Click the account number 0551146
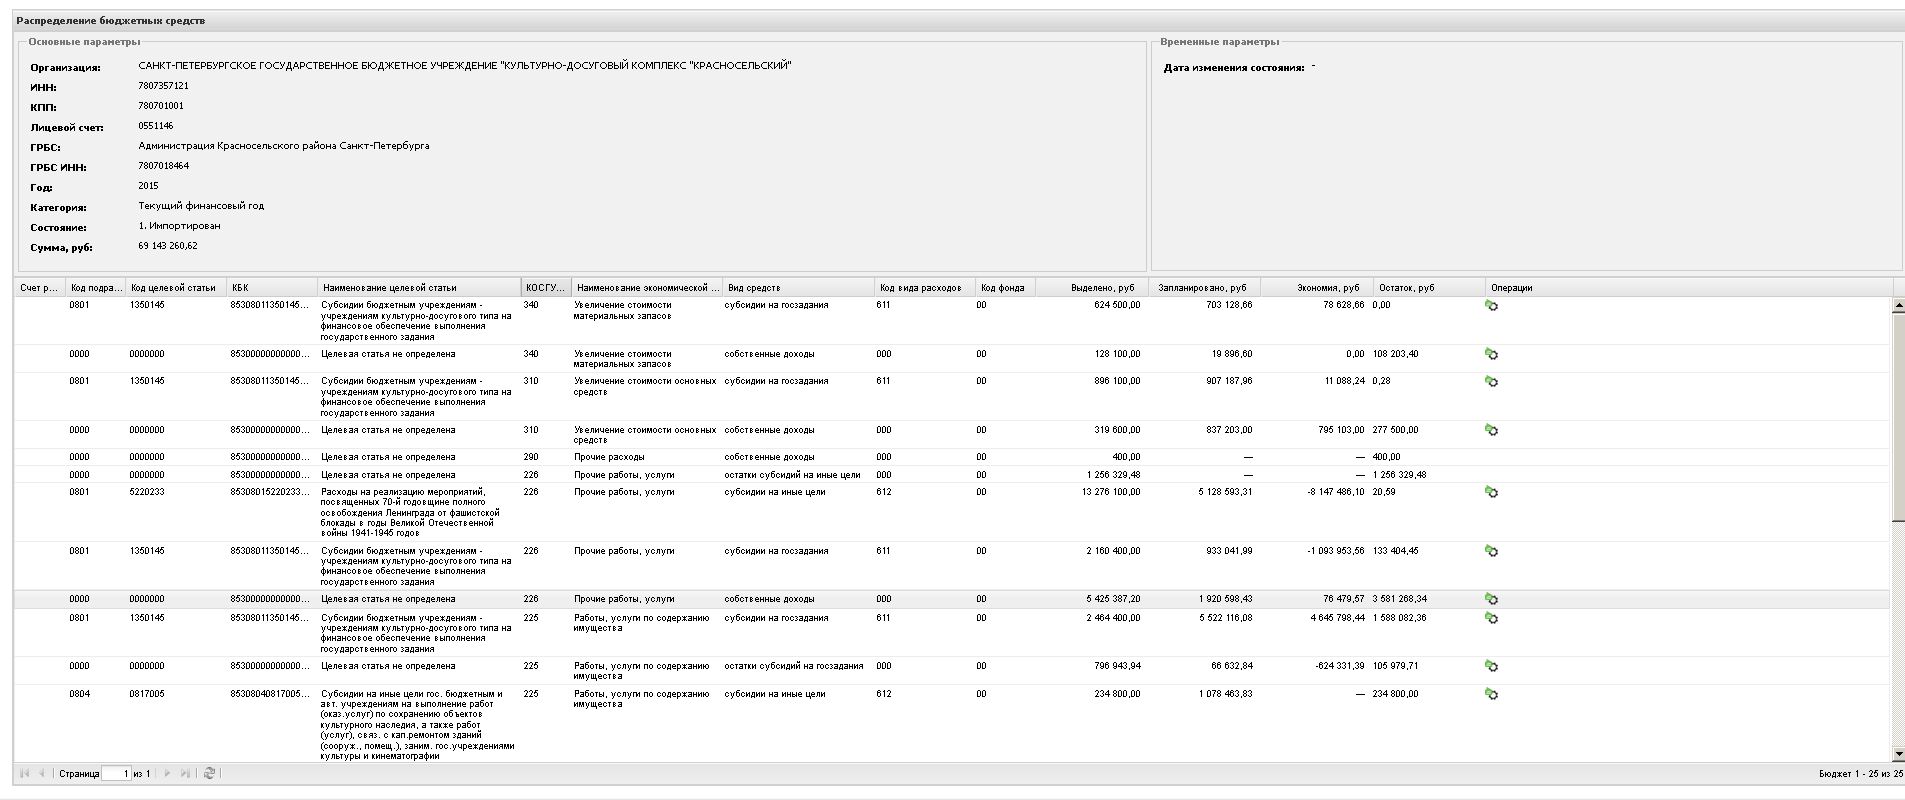Viewport: 1905px width, 800px height. point(155,126)
